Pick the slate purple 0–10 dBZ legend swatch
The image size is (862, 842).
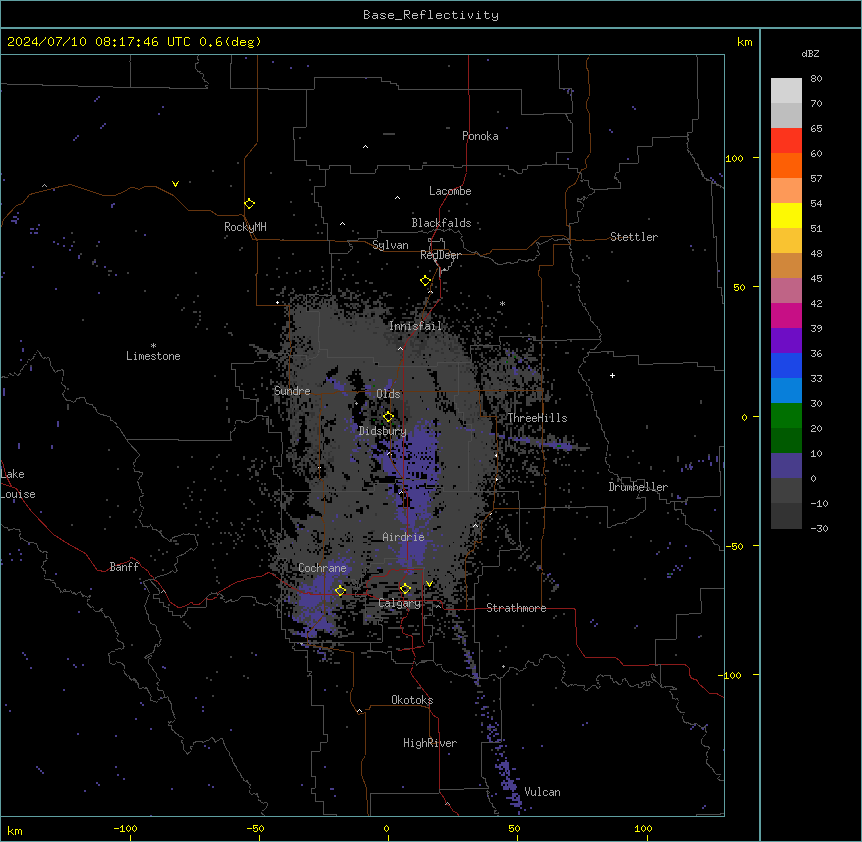click(x=786, y=466)
